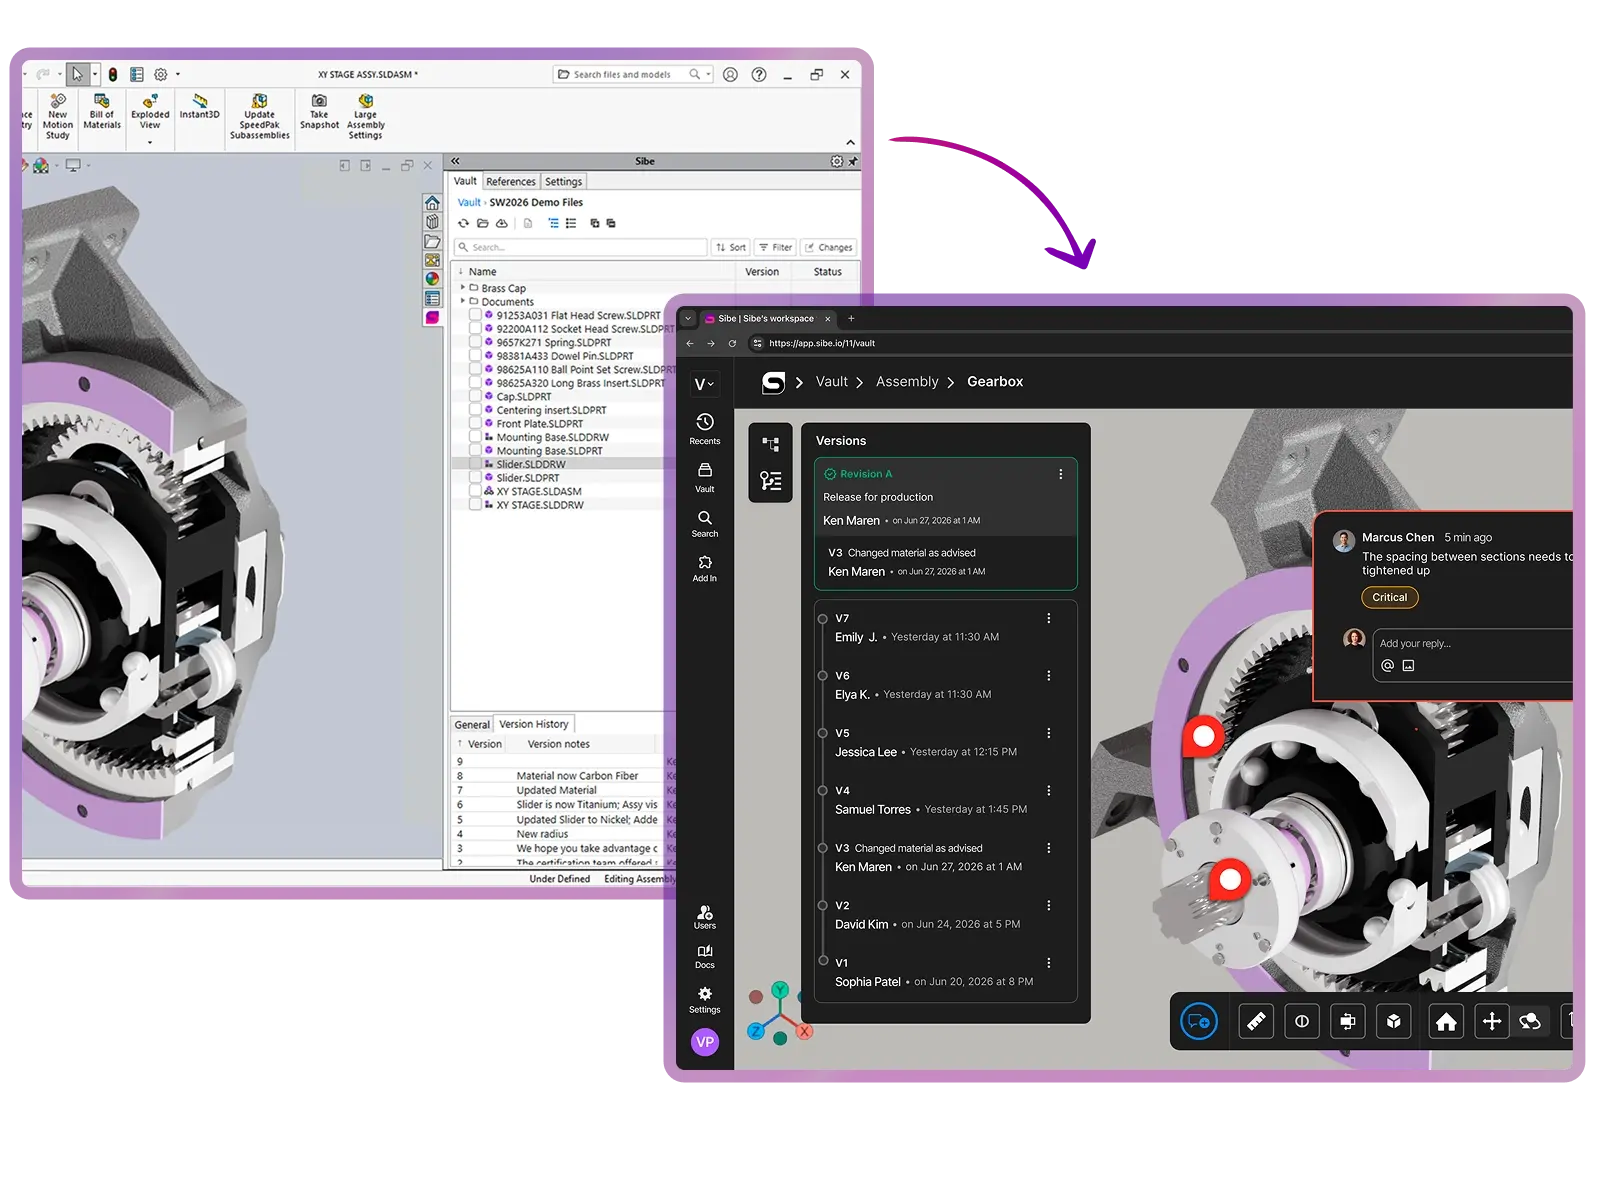Check box for XY STAGE.SLDASM
This screenshot has height=1200, width=1600.
coord(475,491)
